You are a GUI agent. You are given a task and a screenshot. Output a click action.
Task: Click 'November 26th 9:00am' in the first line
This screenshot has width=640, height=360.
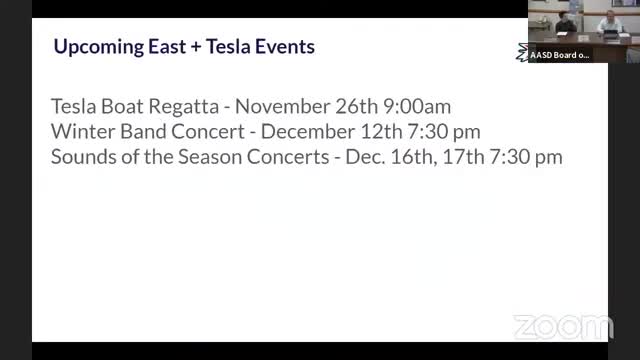coord(343,107)
